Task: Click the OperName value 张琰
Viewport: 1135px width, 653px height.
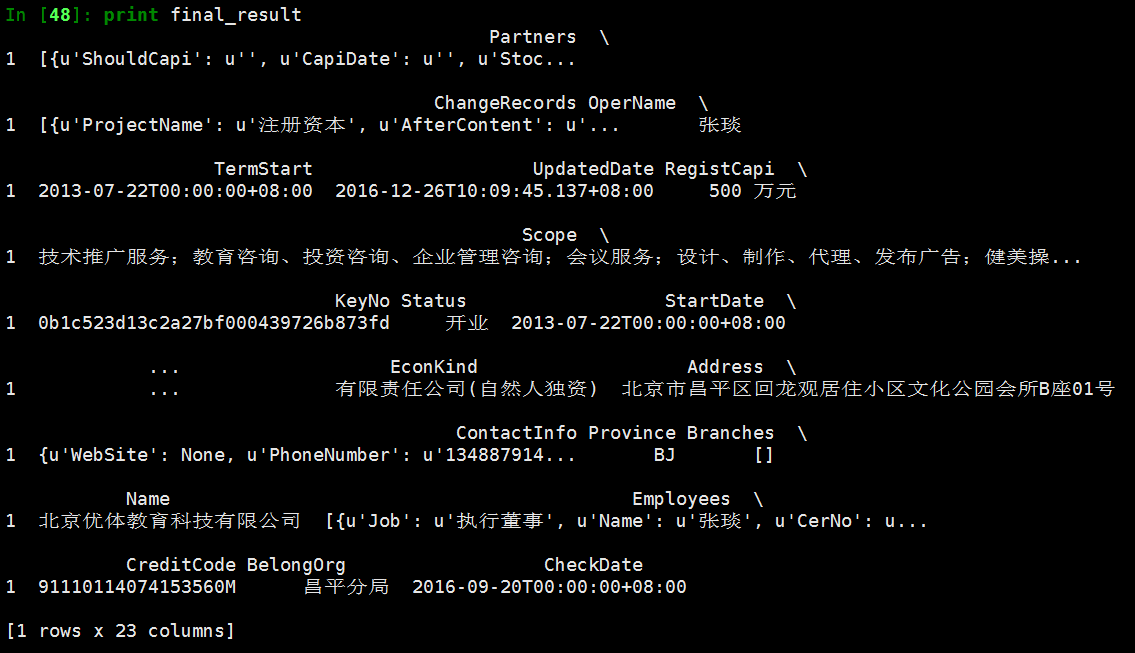Action: [x=720, y=125]
